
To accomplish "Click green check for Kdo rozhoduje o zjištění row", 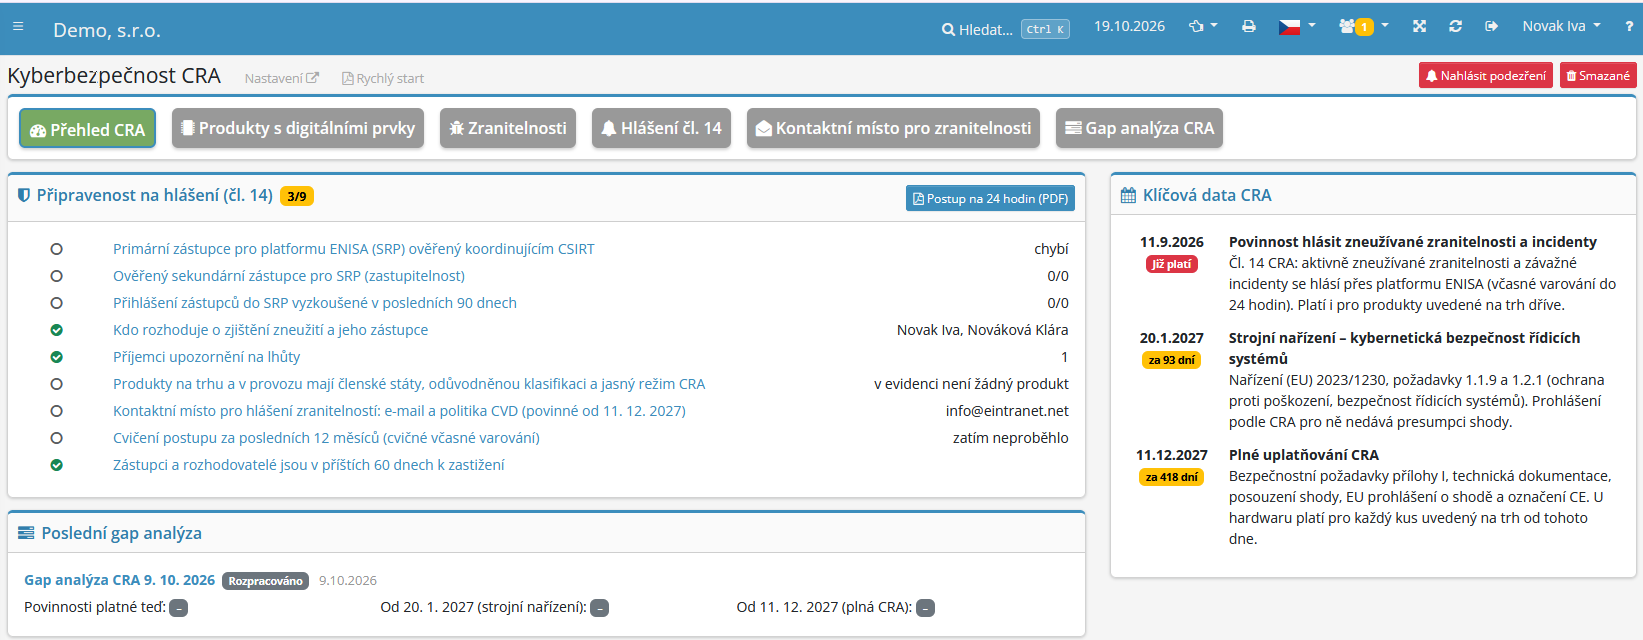I will 56,330.
